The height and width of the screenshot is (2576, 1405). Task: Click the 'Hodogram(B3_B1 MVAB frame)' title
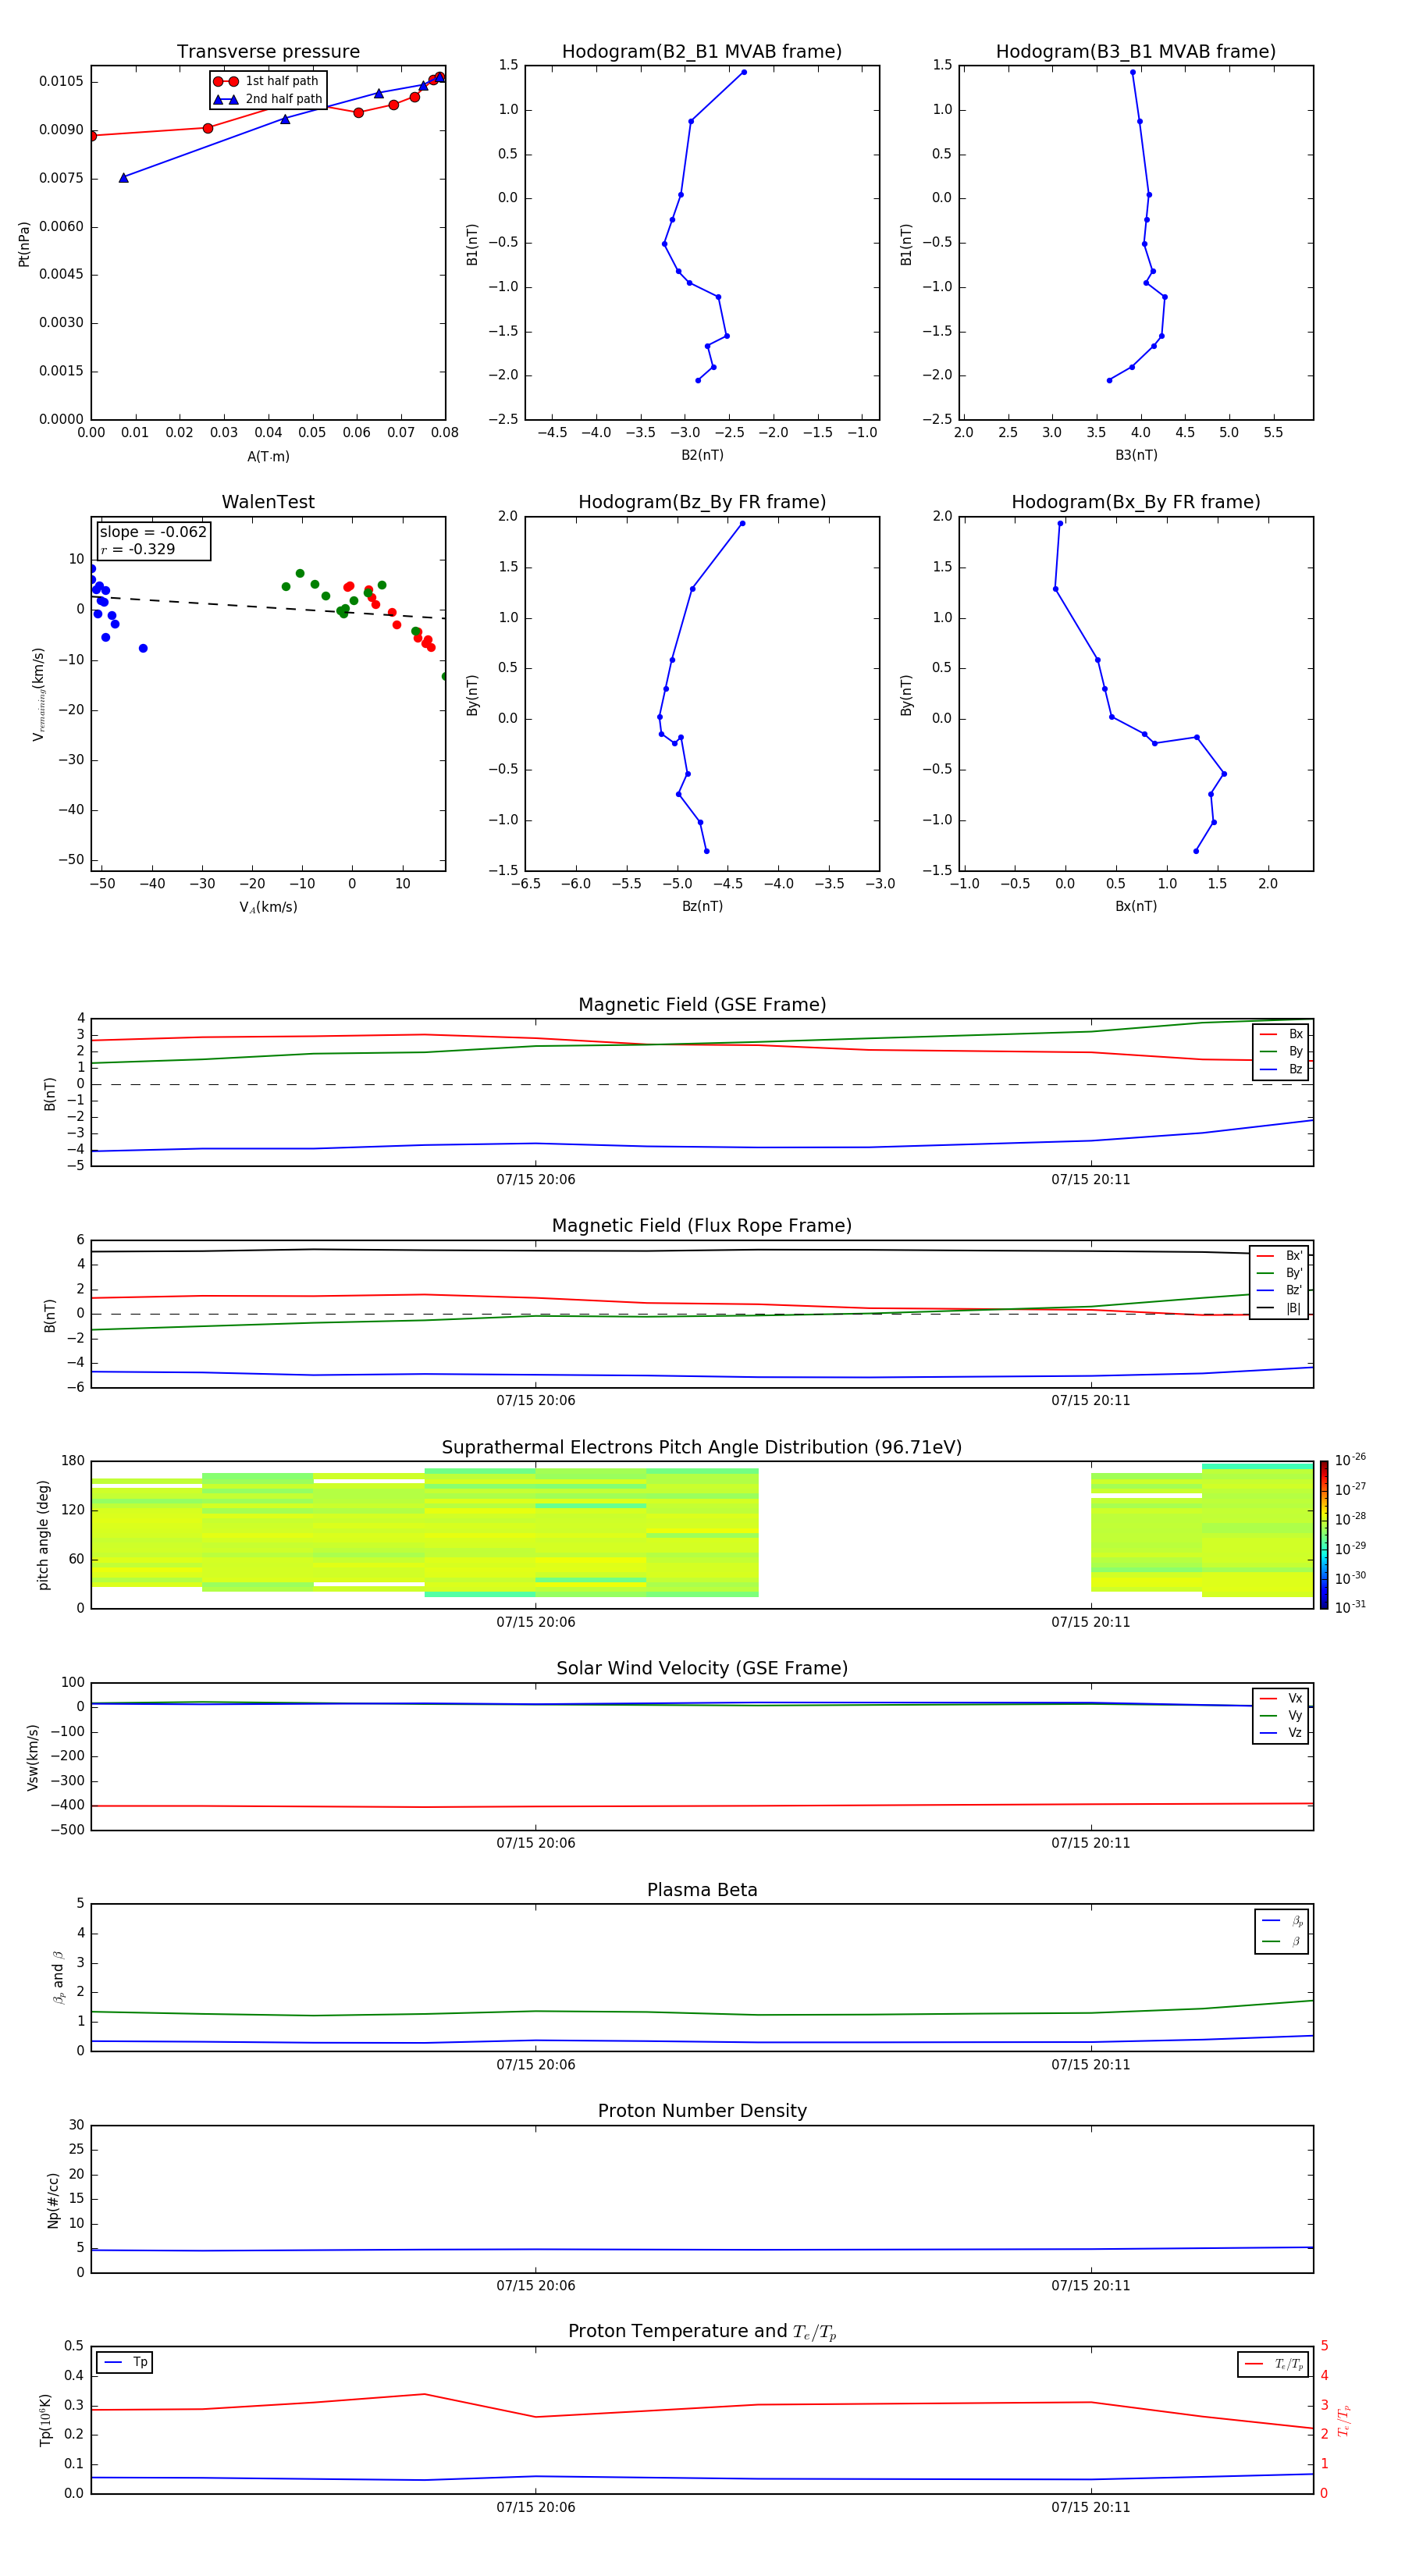1136,52
